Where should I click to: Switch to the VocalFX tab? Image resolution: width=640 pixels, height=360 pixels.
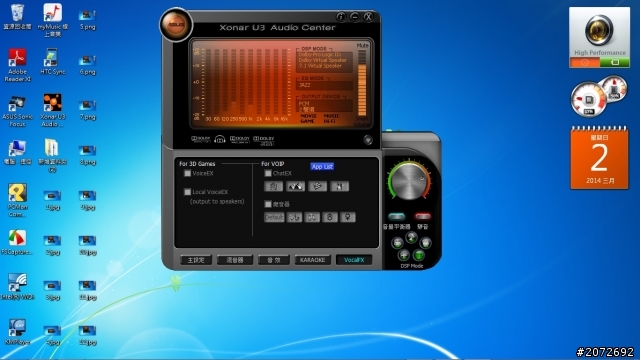[x=354, y=260]
